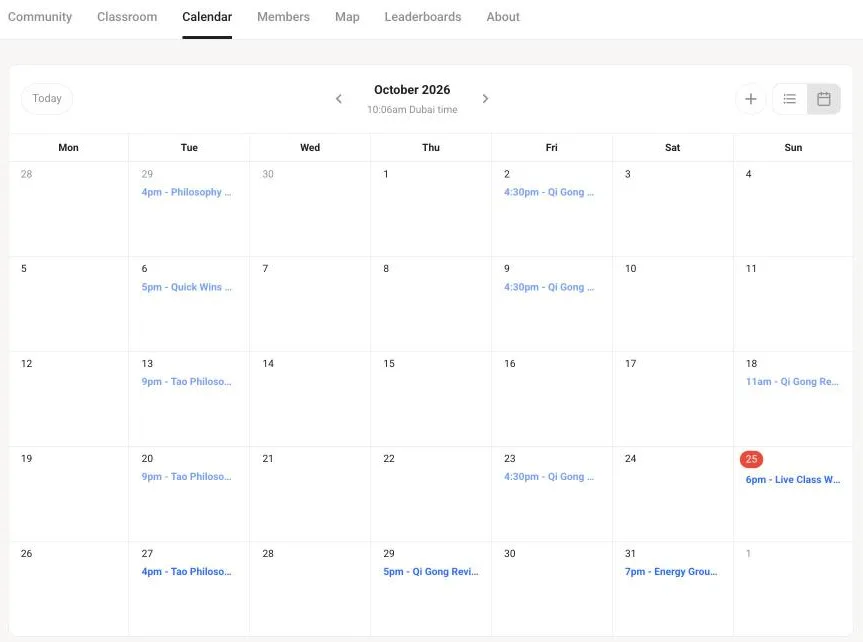This screenshot has width=863, height=642.
Task: Select date 11 on Sunday
Action: point(751,269)
